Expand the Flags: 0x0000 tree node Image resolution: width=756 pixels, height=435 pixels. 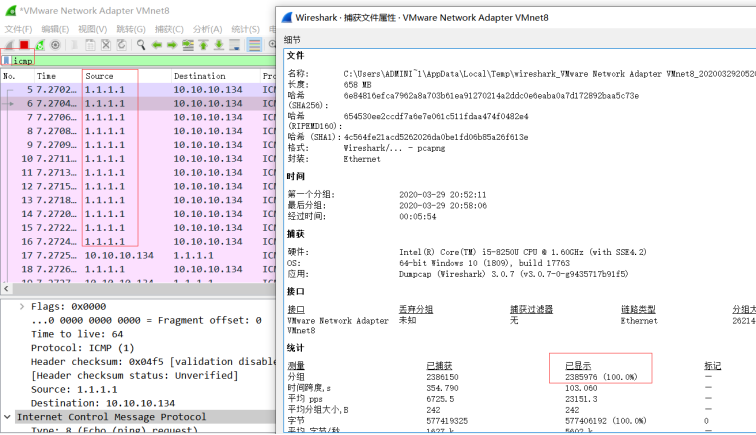click(x=22, y=307)
